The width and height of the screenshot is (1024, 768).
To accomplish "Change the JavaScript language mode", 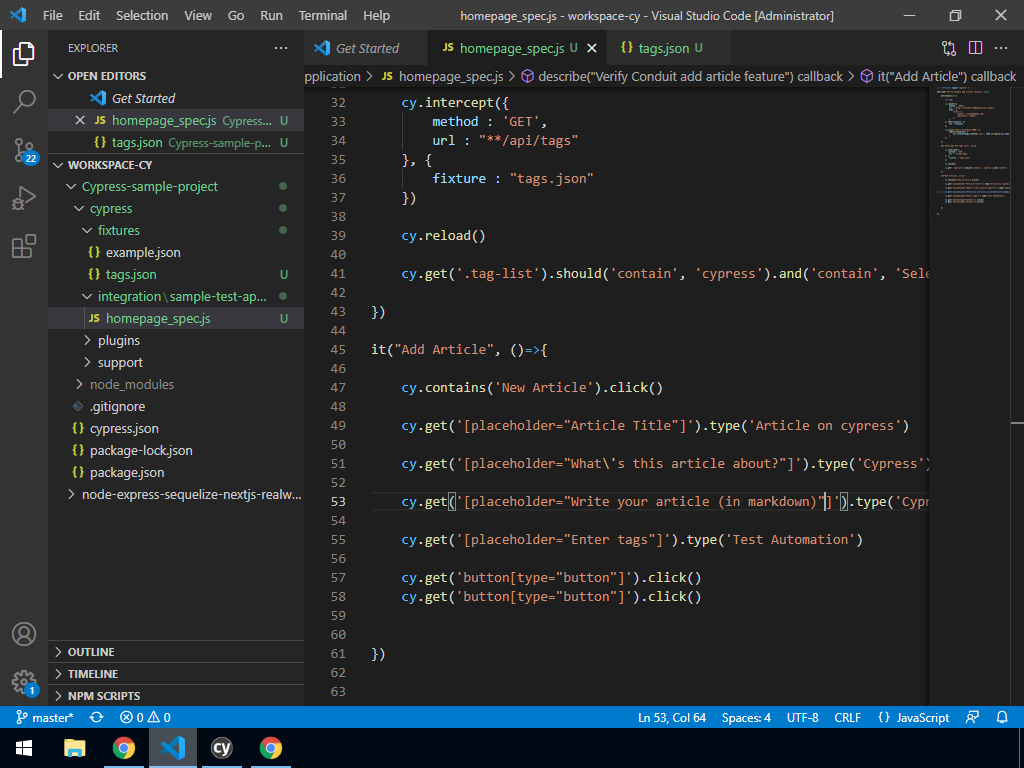I will (x=913, y=717).
